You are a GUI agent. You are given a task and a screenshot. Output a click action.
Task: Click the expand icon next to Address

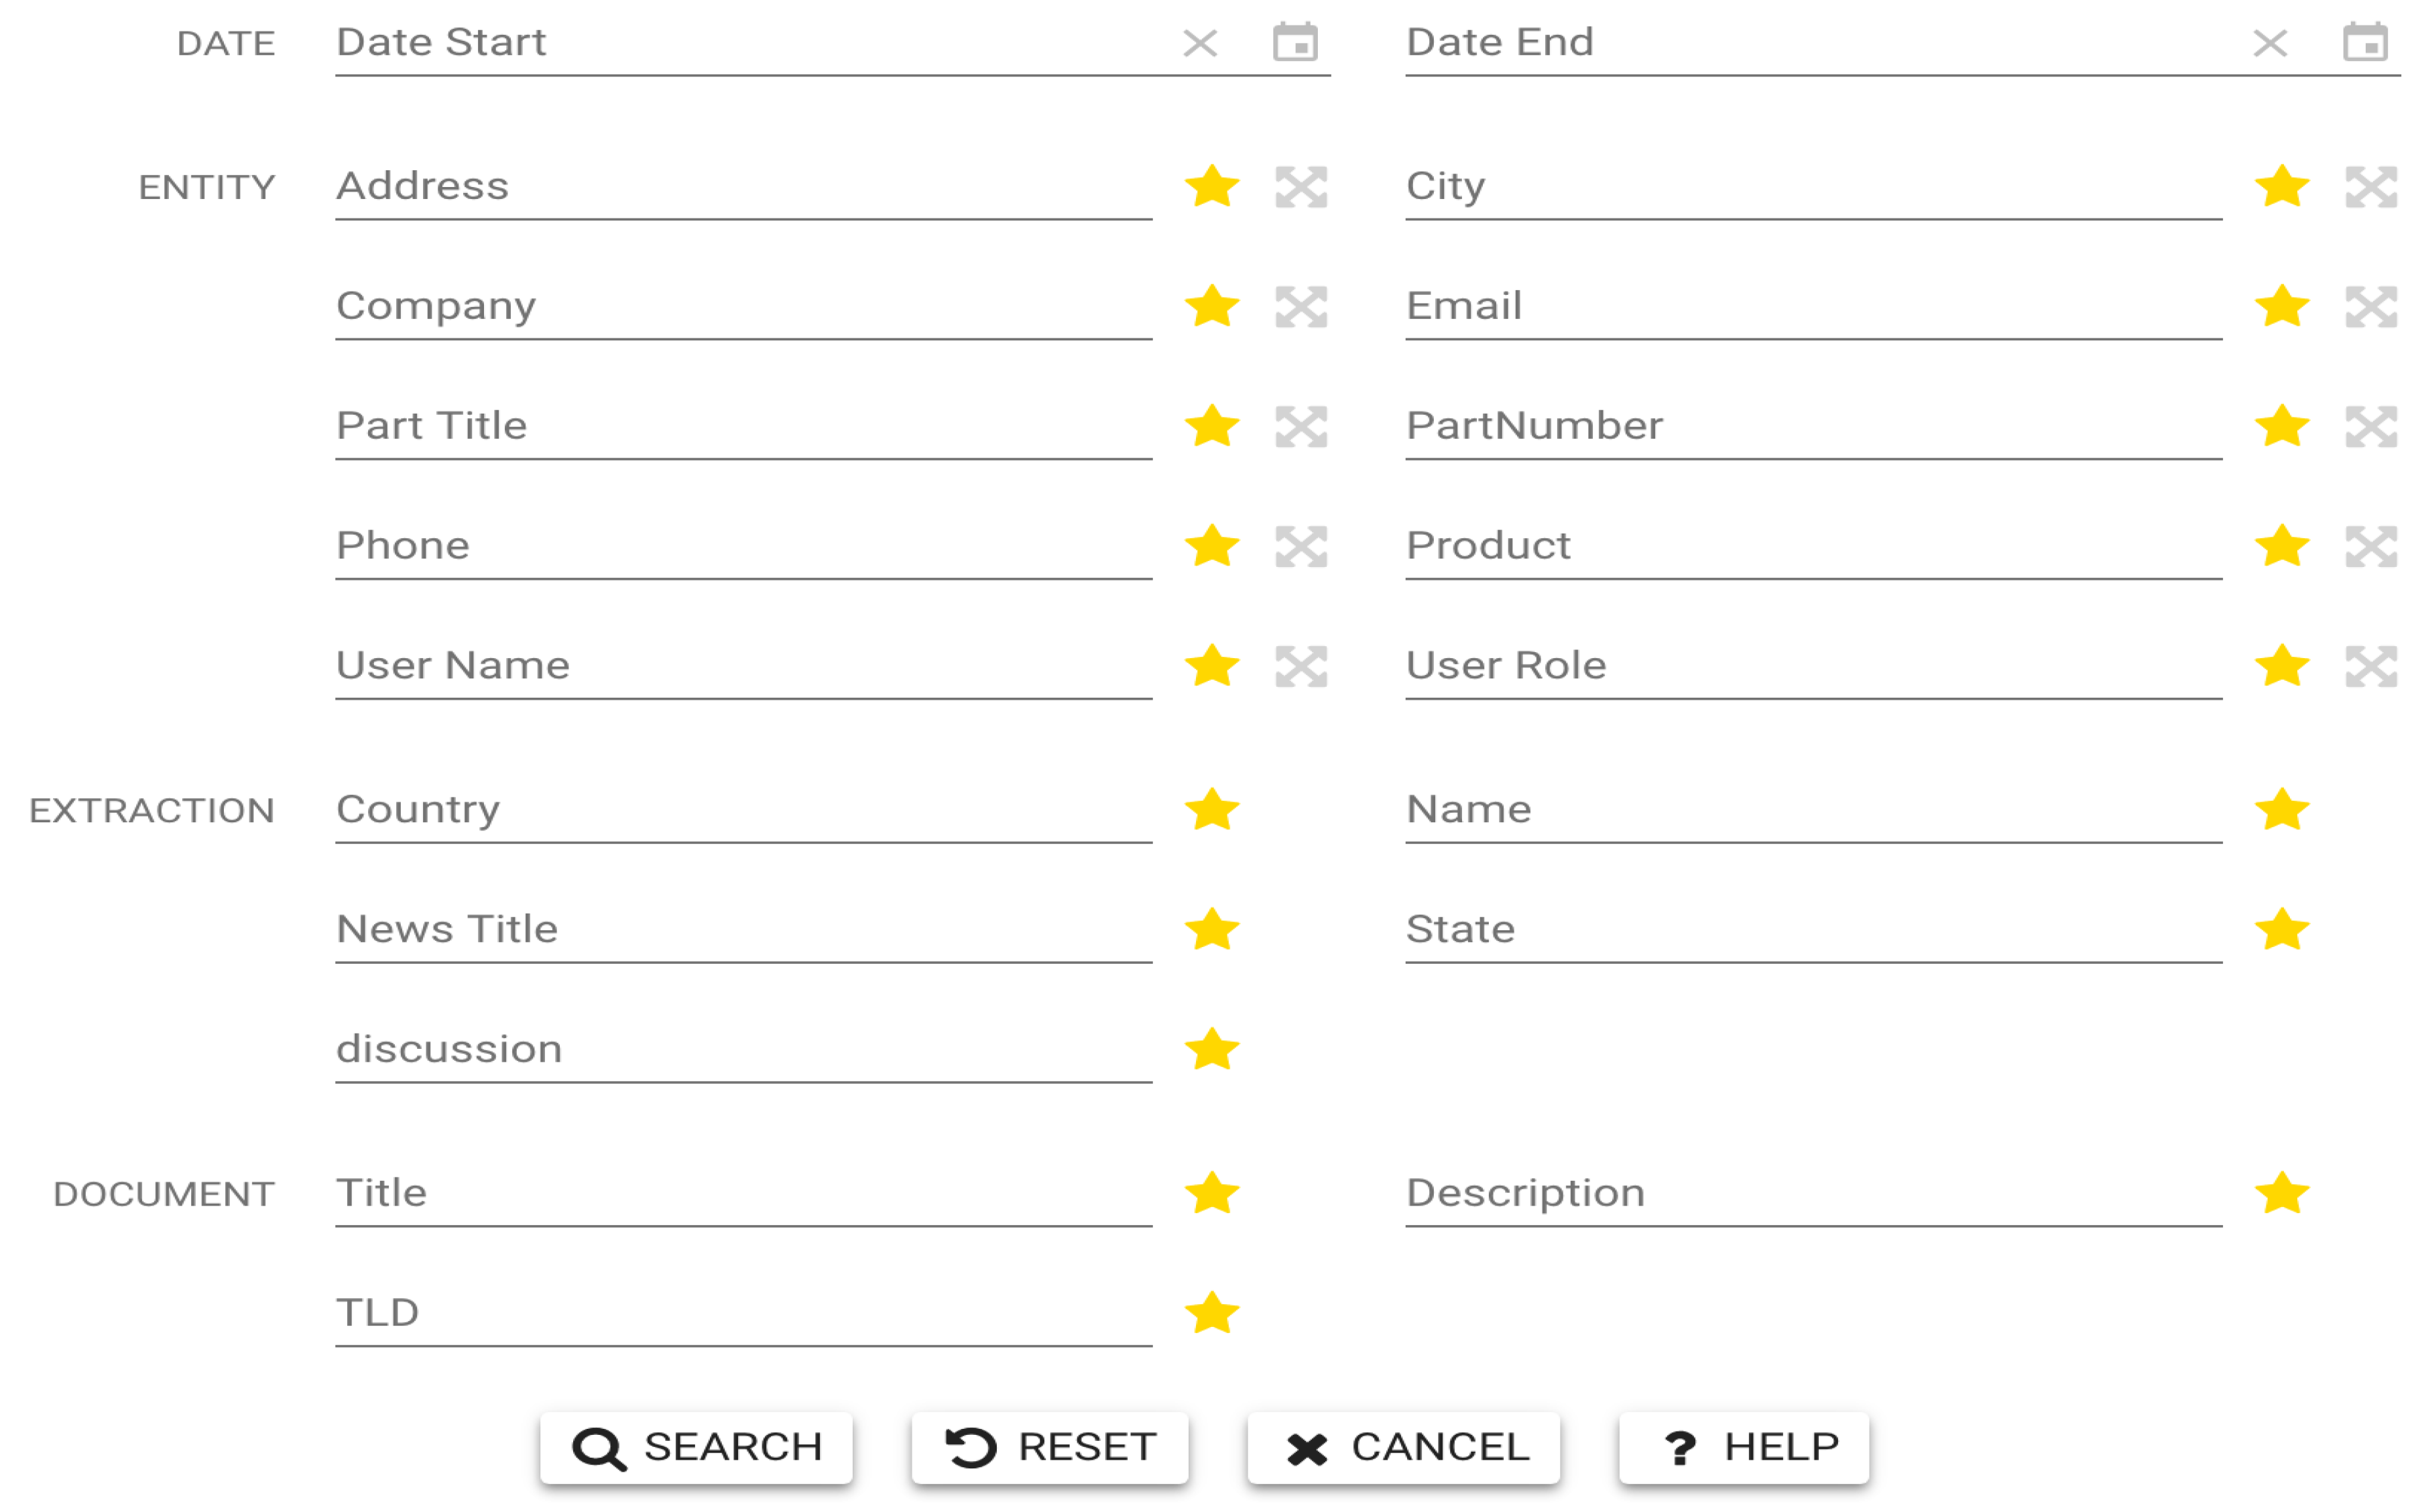pyautogui.click(x=1301, y=187)
